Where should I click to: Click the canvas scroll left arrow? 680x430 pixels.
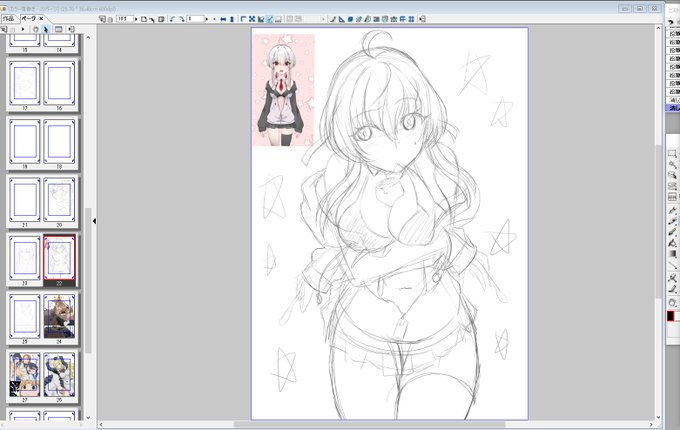point(101,425)
